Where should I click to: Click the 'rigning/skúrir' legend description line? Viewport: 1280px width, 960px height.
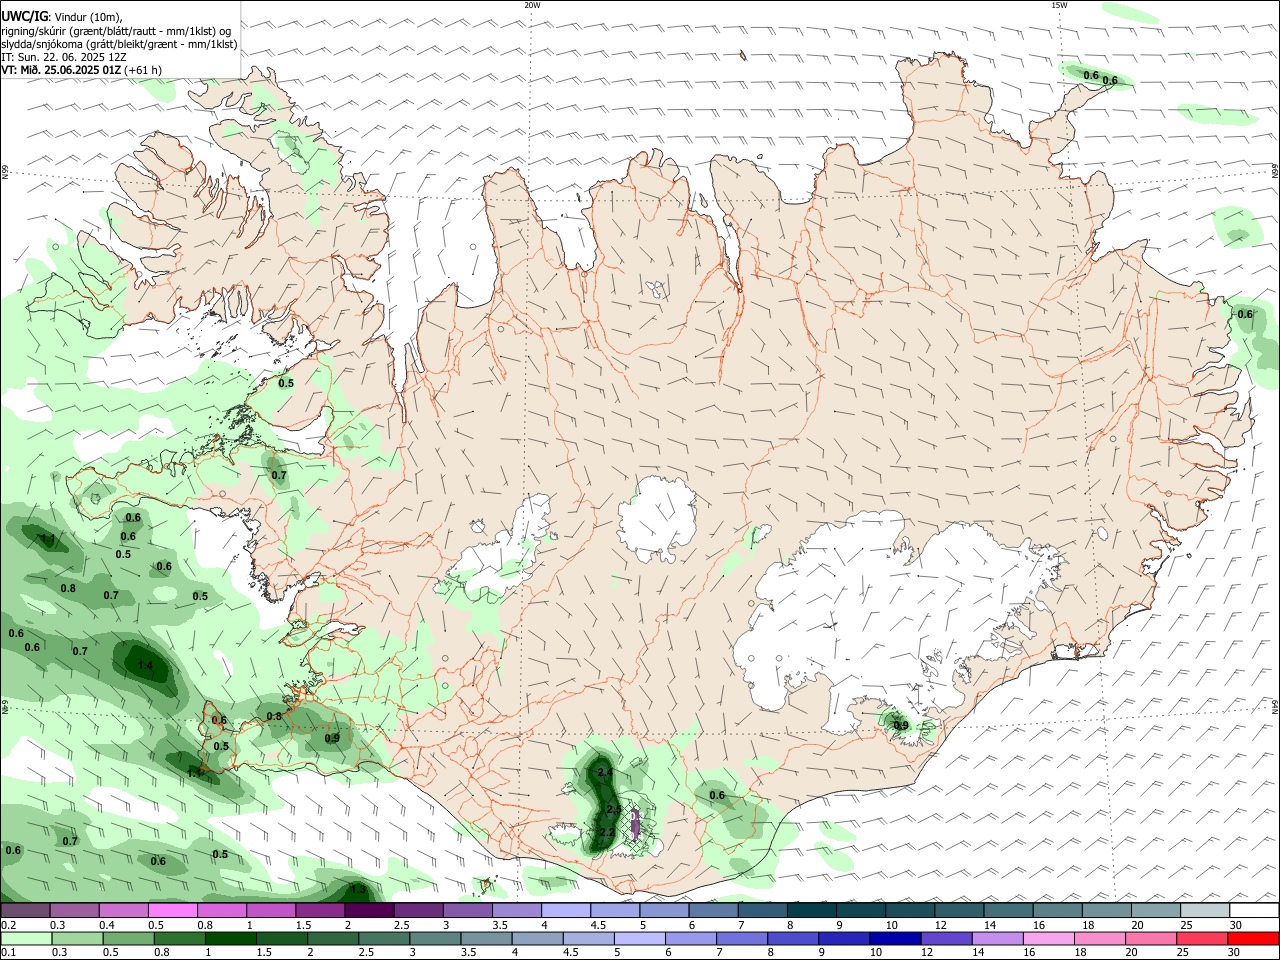click(116, 31)
